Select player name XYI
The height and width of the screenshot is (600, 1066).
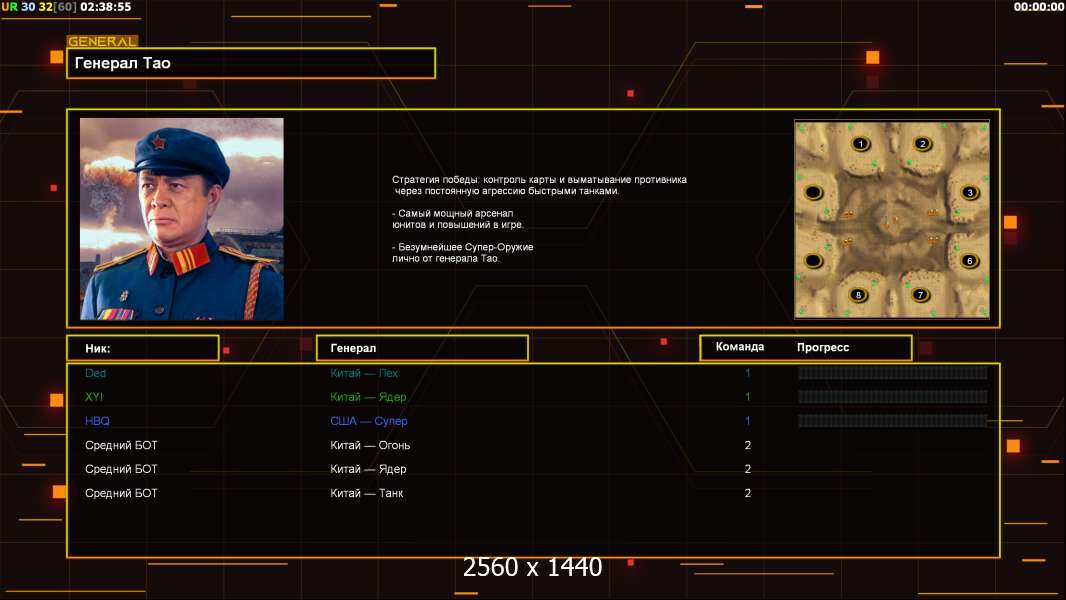94,397
